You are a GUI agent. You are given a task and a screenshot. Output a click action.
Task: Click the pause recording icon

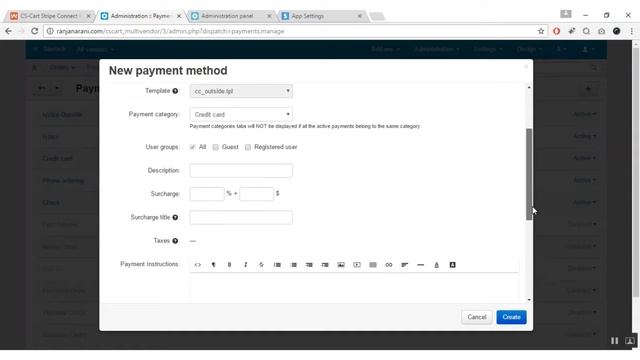pos(614,341)
